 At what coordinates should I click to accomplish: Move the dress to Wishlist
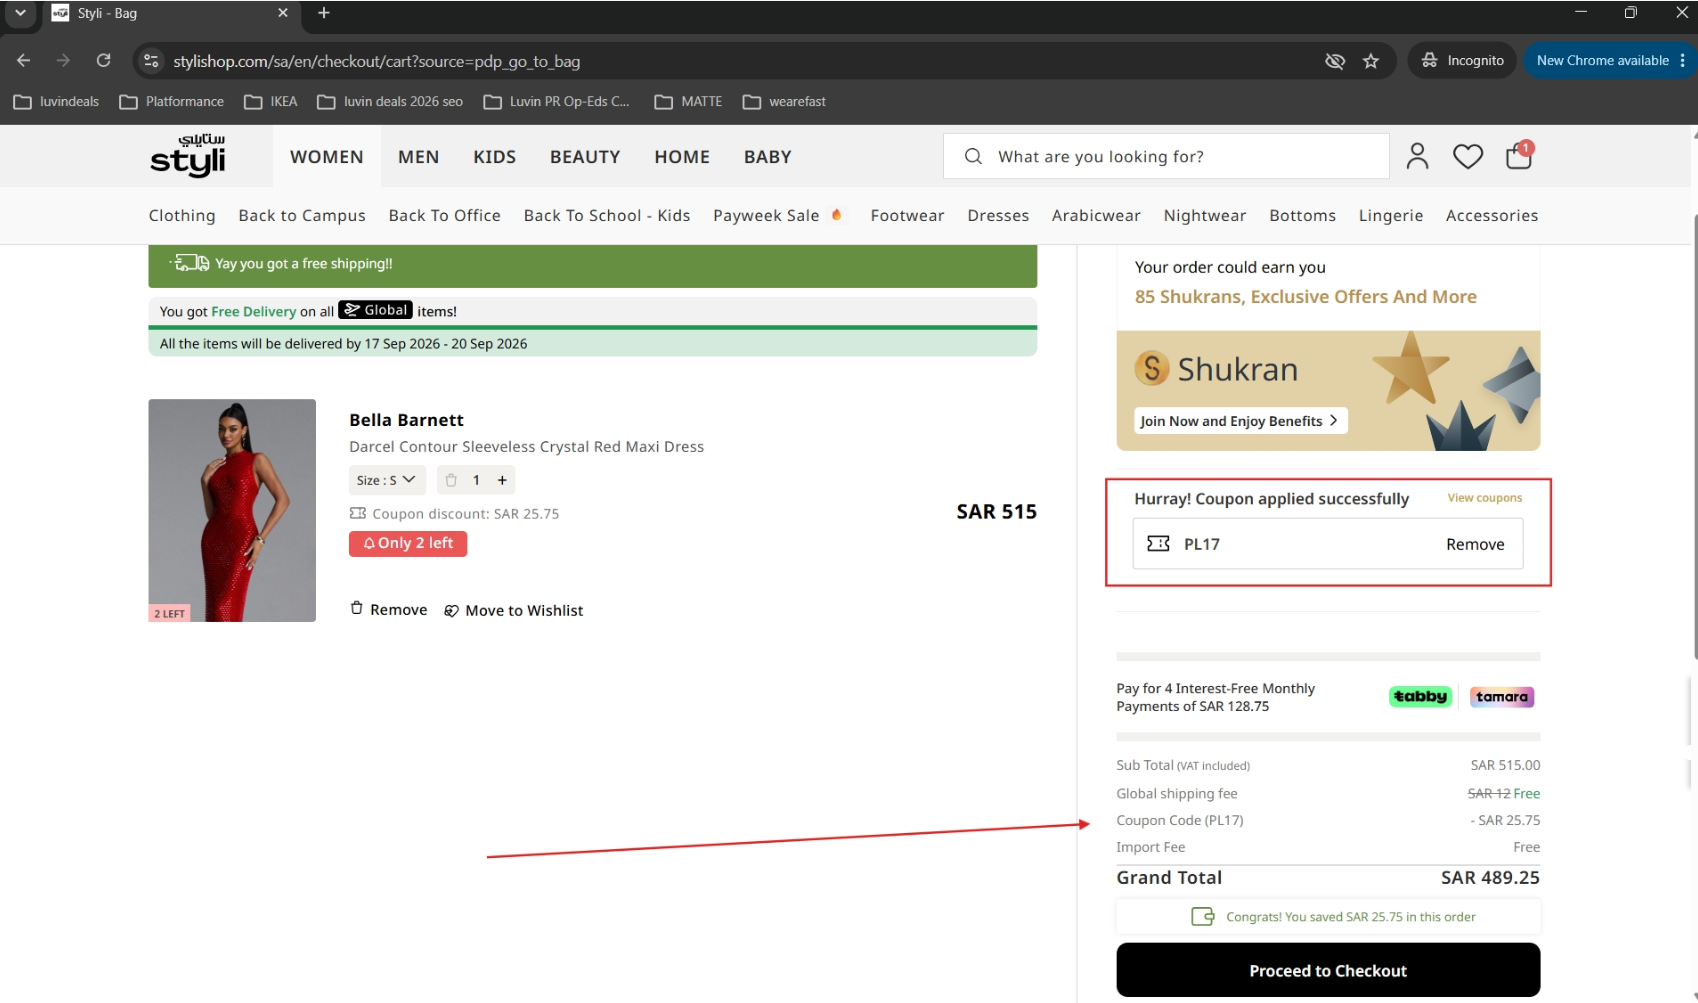514,610
